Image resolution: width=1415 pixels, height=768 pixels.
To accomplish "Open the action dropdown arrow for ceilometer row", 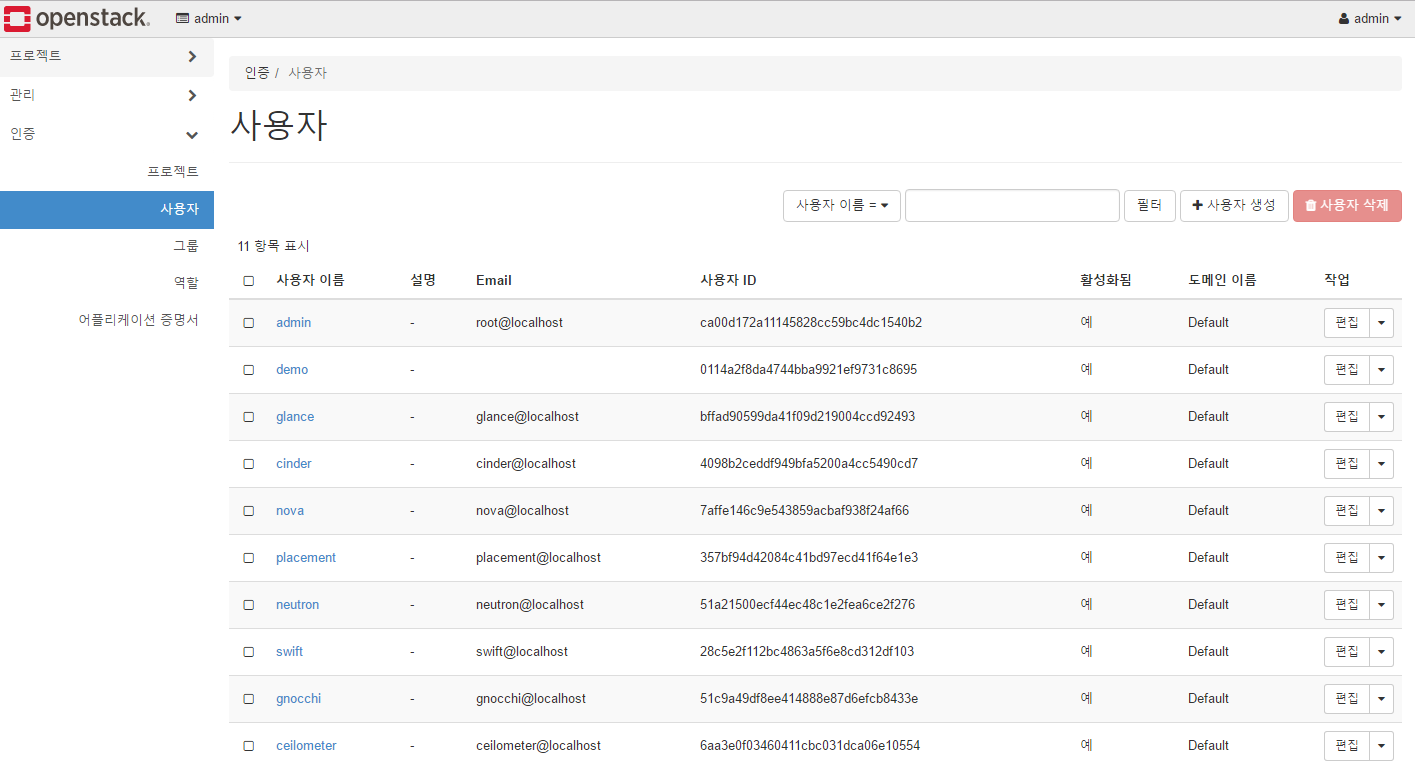I will click(1381, 746).
